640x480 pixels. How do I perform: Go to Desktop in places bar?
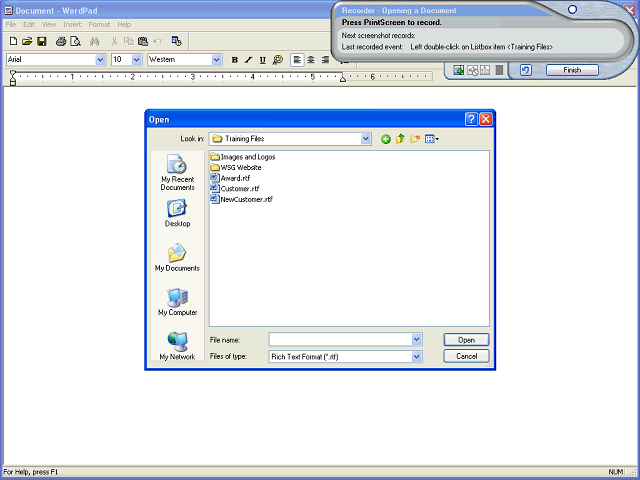[178, 213]
